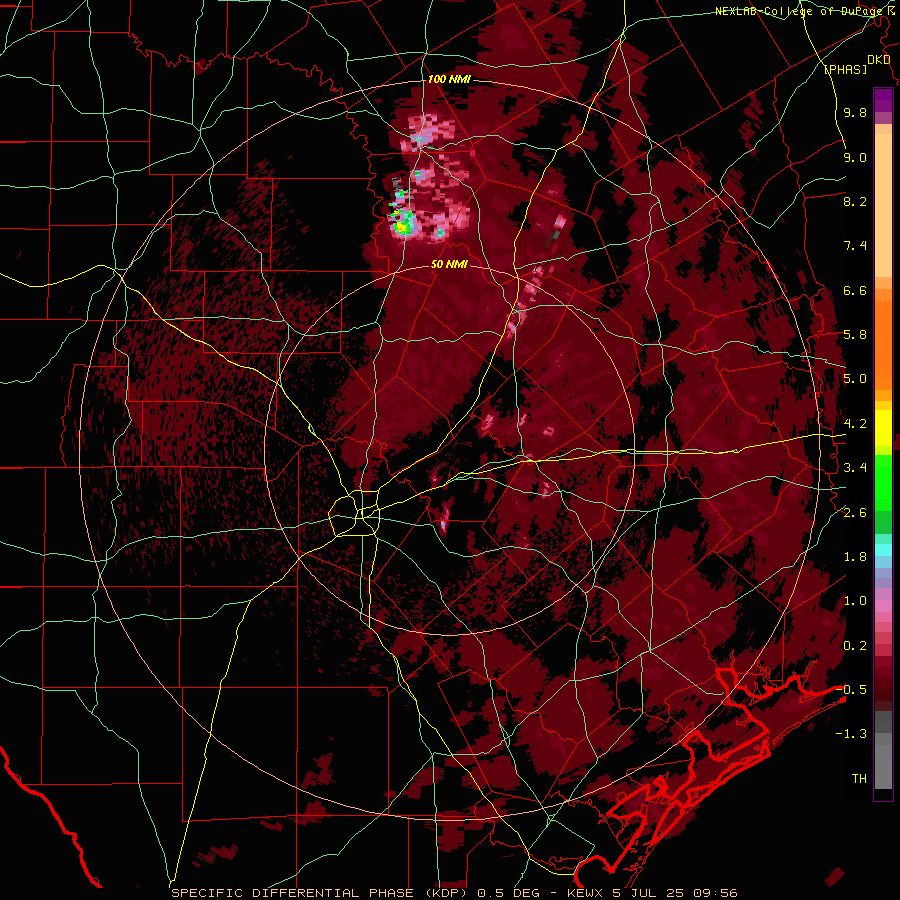Click the 0.2 value on color scale
This screenshot has height=900, width=900.
click(855, 646)
